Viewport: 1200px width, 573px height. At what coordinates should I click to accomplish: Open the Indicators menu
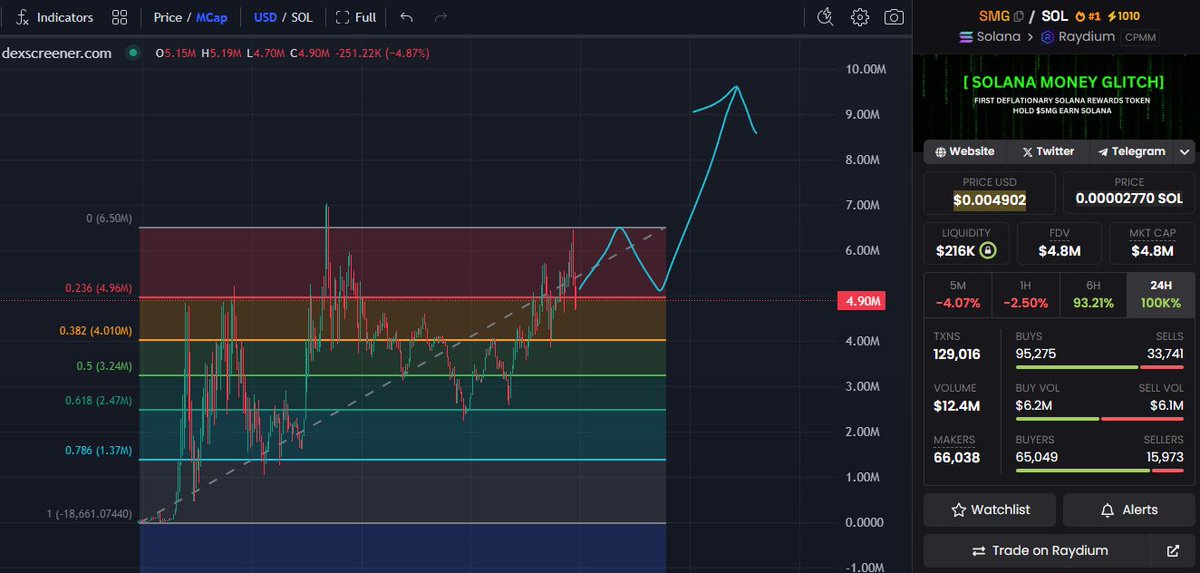(55, 17)
